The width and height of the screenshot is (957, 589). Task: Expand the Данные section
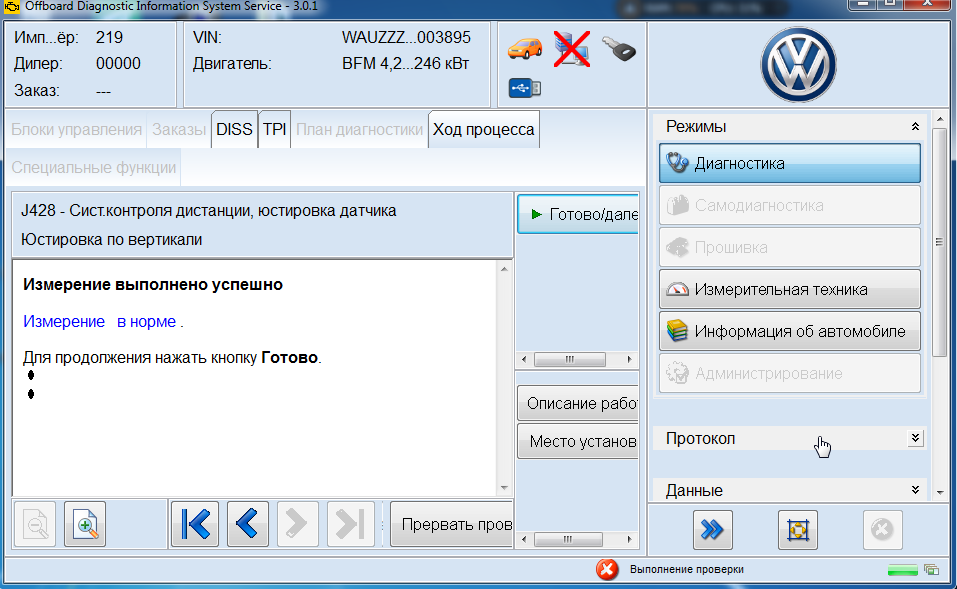pyautogui.click(x=914, y=490)
